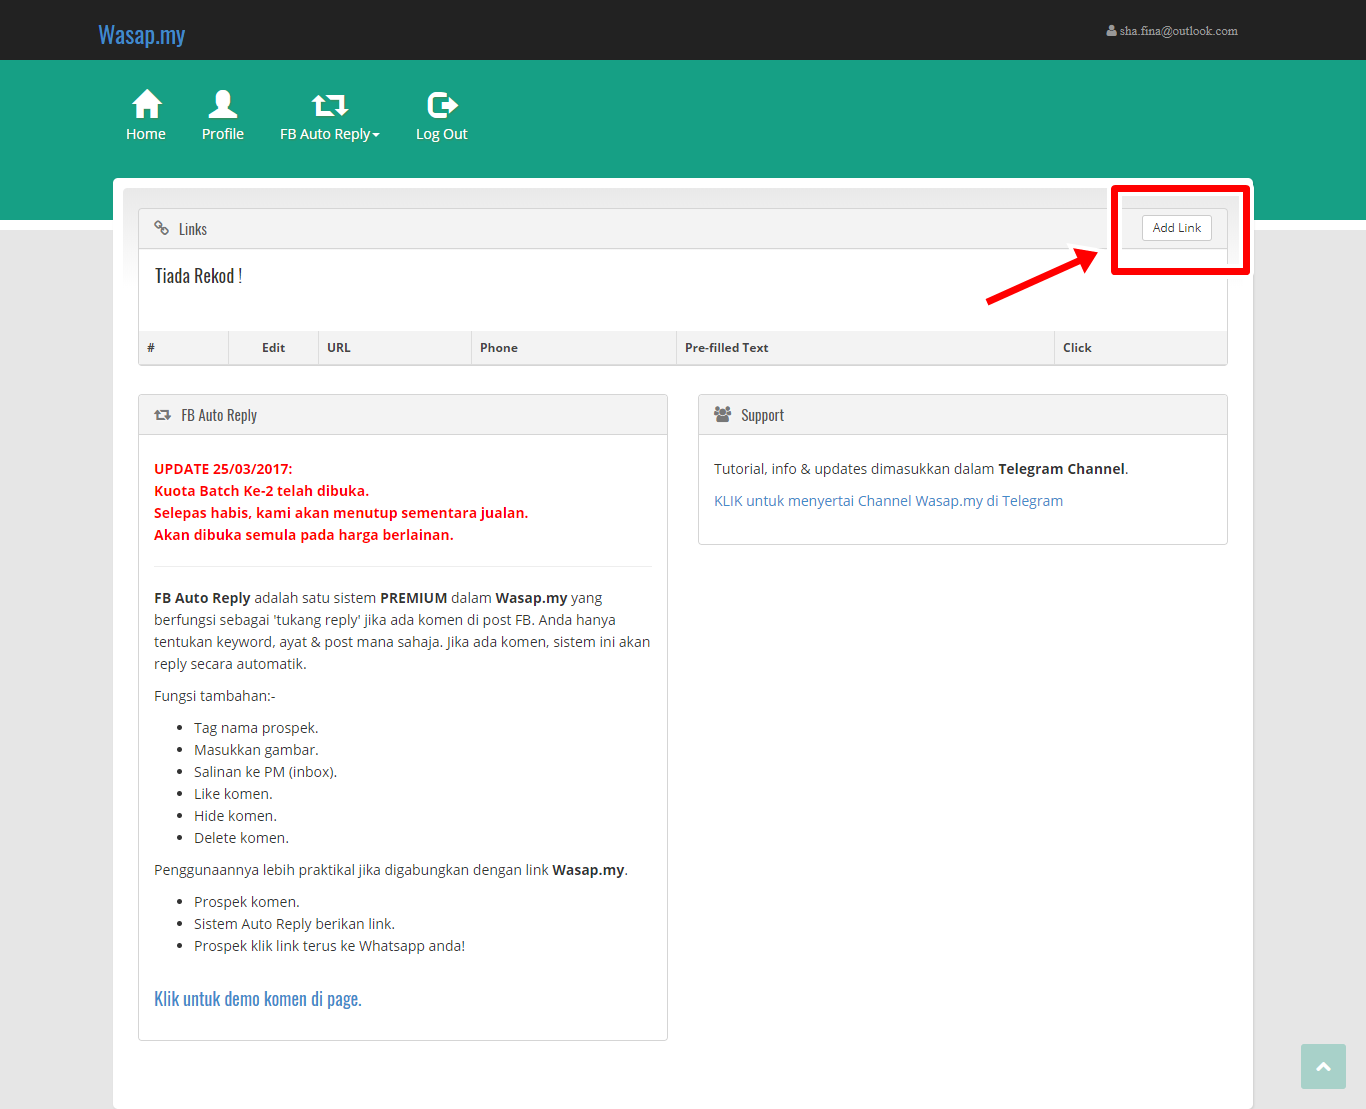The height and width of the screenshot is (1109, 1366).
Task: Click the FB Auto Reply retweet icon
Action: click(329, 105)
